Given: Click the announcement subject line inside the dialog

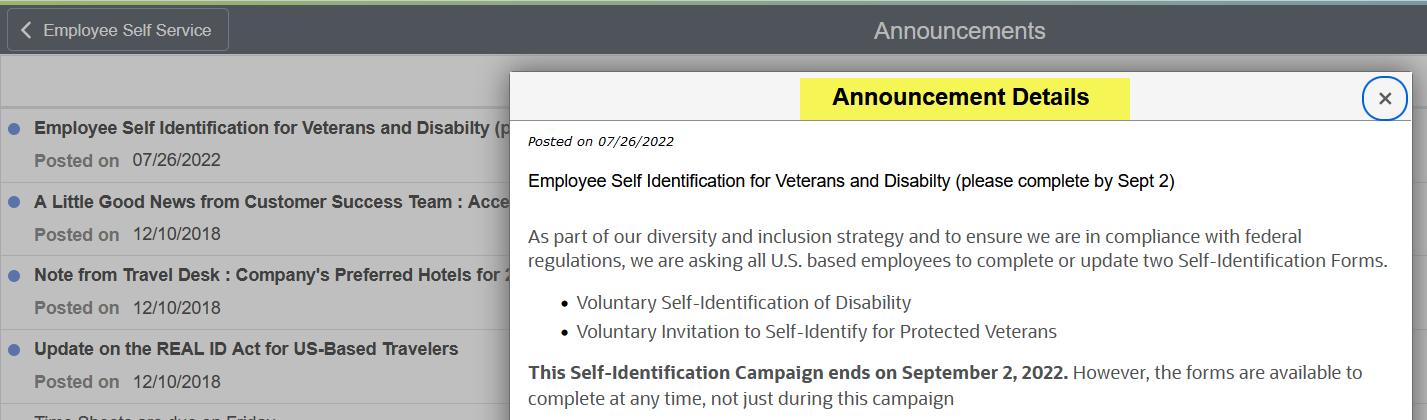Looking at the screenshot, I should pos(850,181).
